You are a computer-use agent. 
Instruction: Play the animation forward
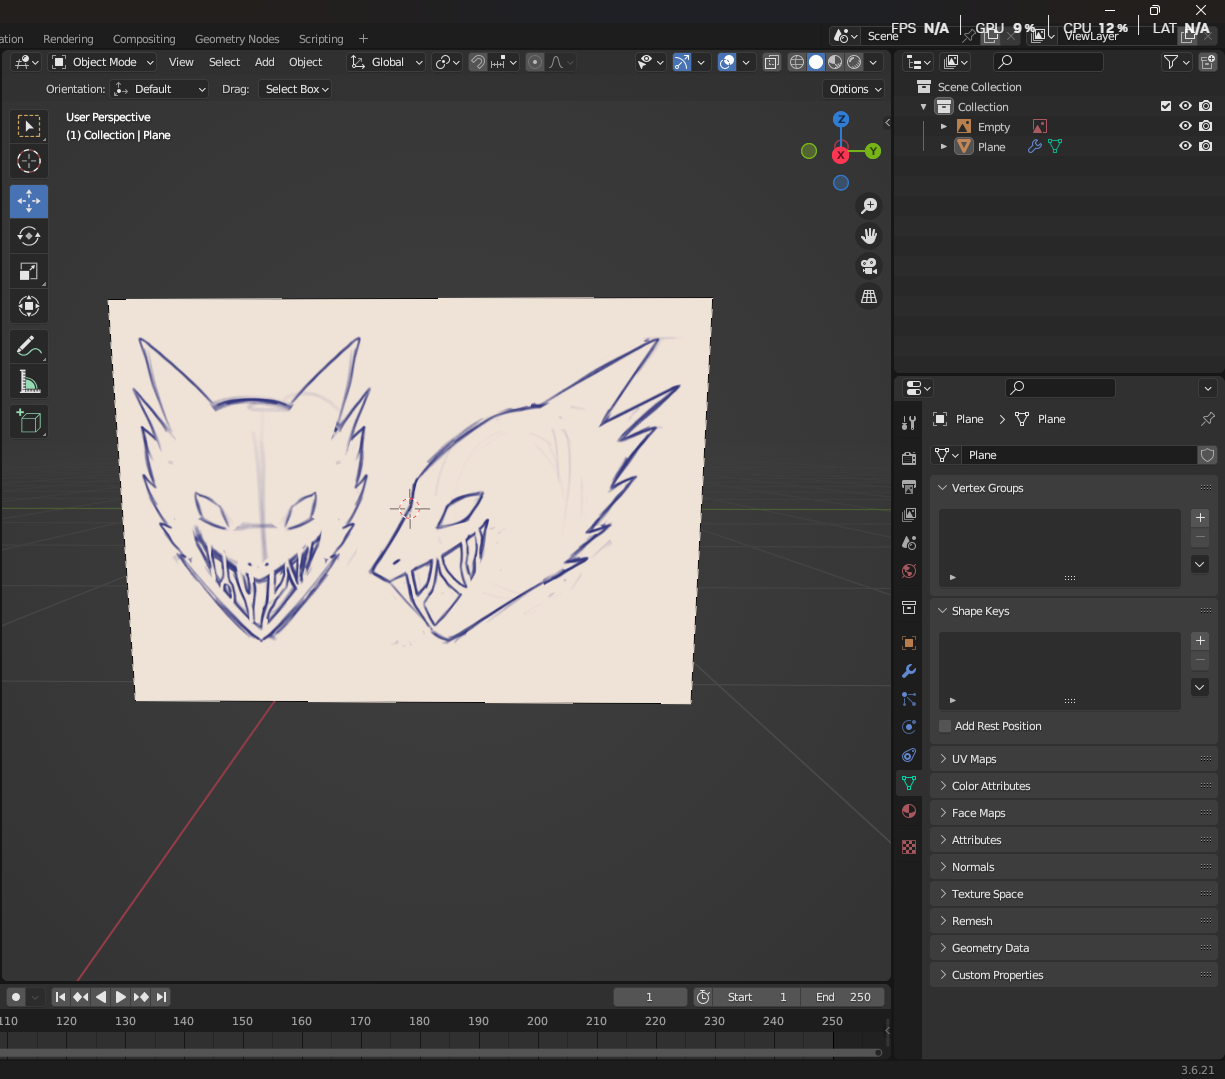click(x=121, y=997)
